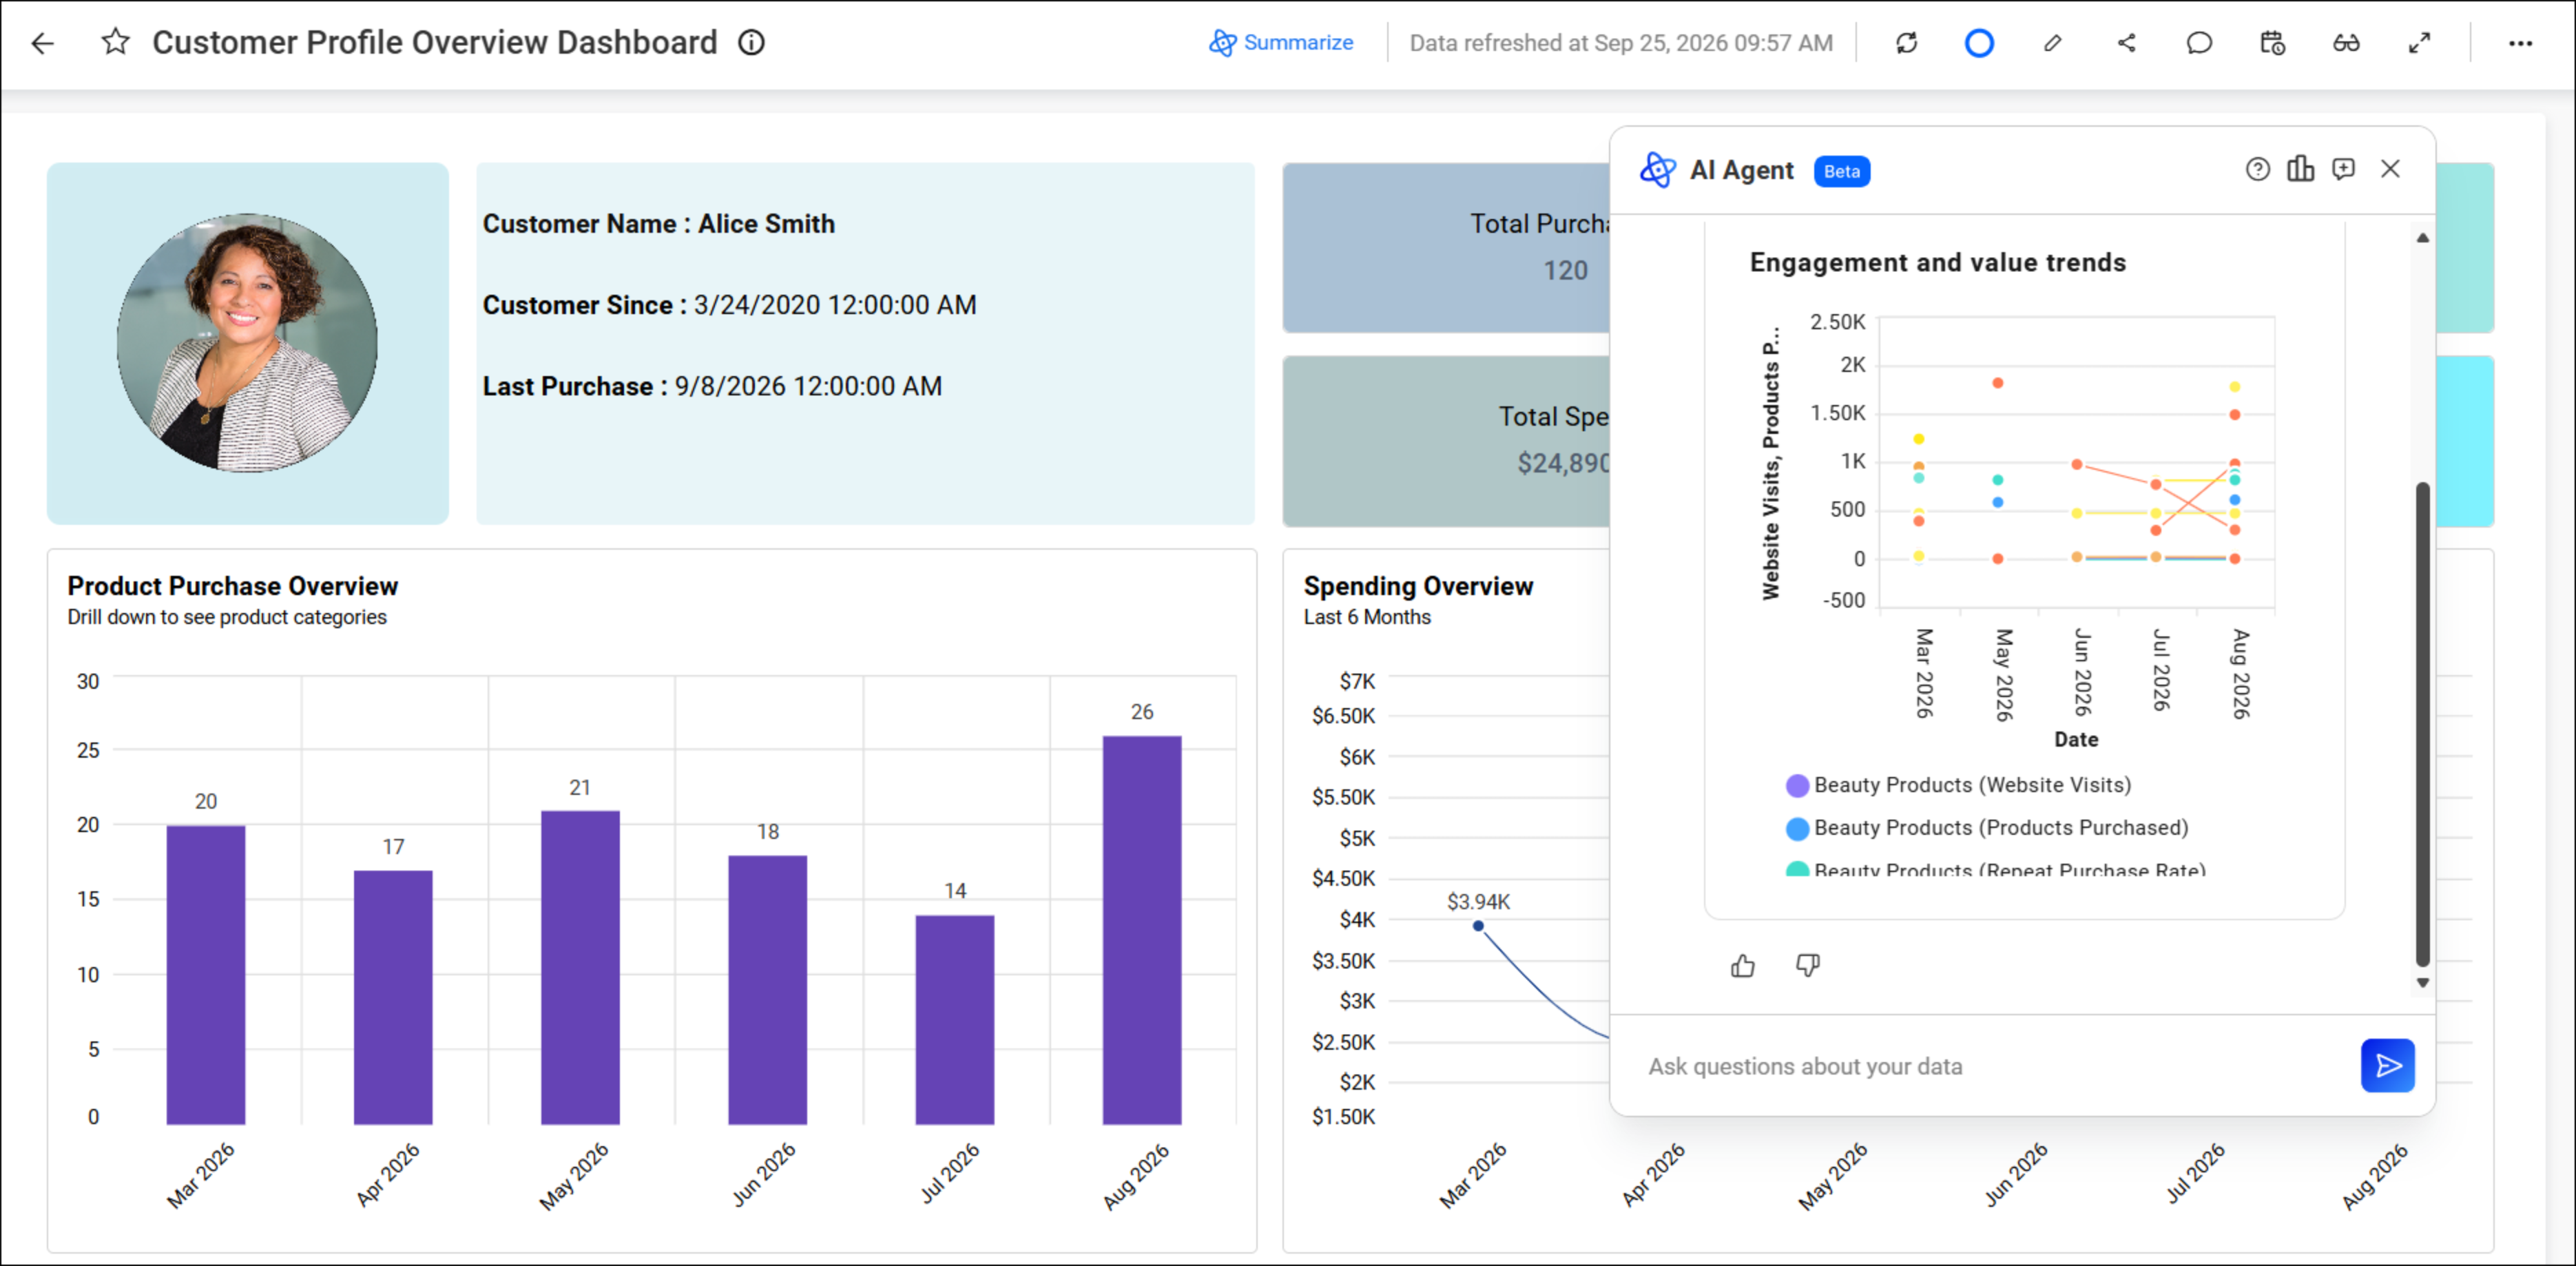The width and height of the screenshot is (2576, 1266).
Task: Select Beauty Products (Products Purchased) legend swatch
Action: pos(1797,828)
